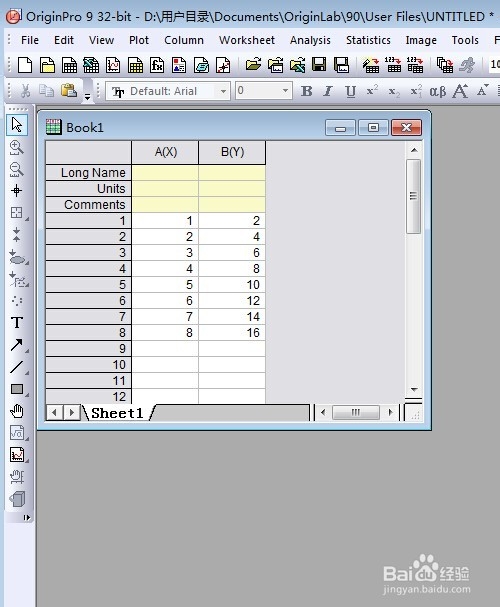The image size is (500, 607).
Task: Select column header A(X)
Action: pyautogui.click(x=166, y=152)
